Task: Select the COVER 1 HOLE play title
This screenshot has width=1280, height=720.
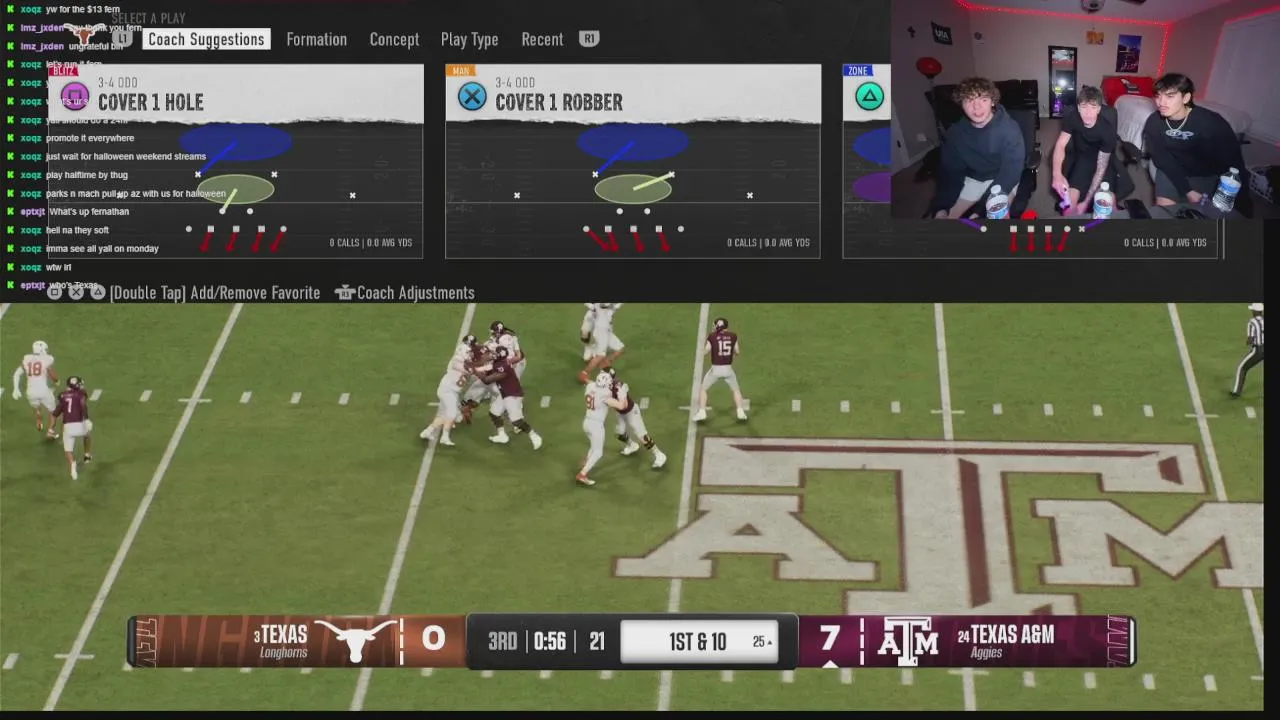Action: tap(150, 102)
